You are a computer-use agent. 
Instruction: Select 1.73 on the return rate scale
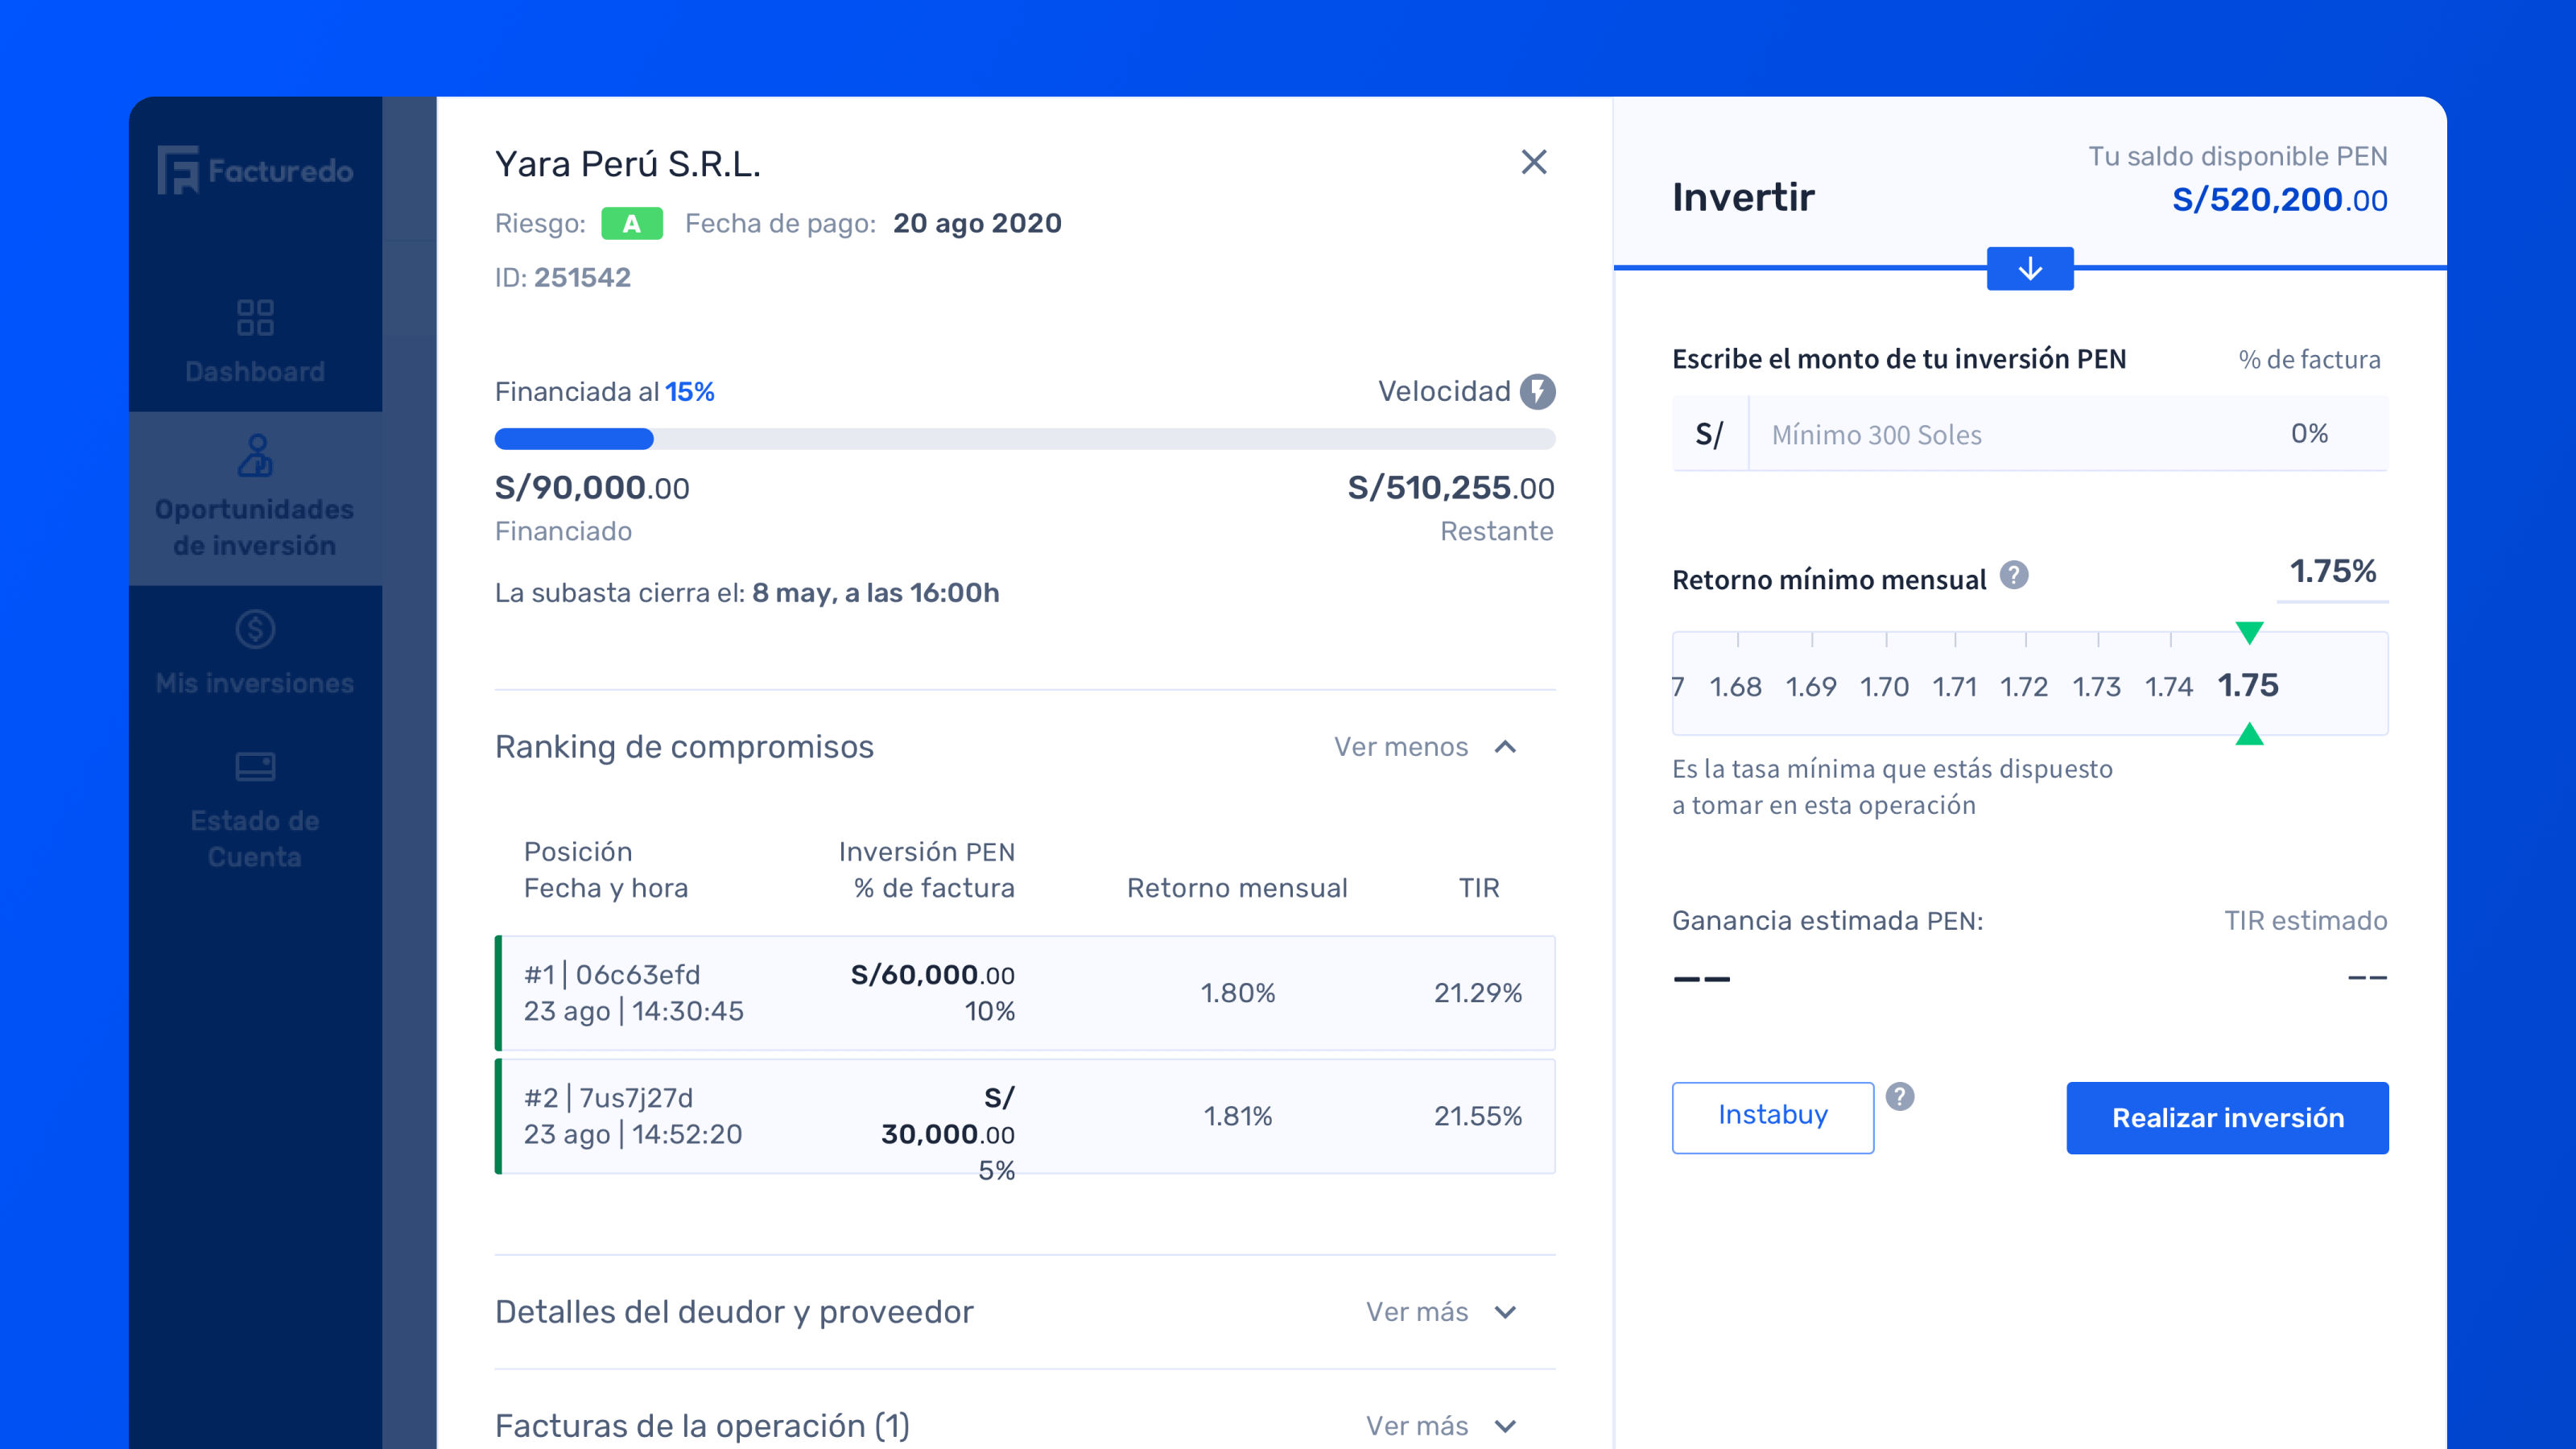pyautogui.click(x=2096, y=687)
